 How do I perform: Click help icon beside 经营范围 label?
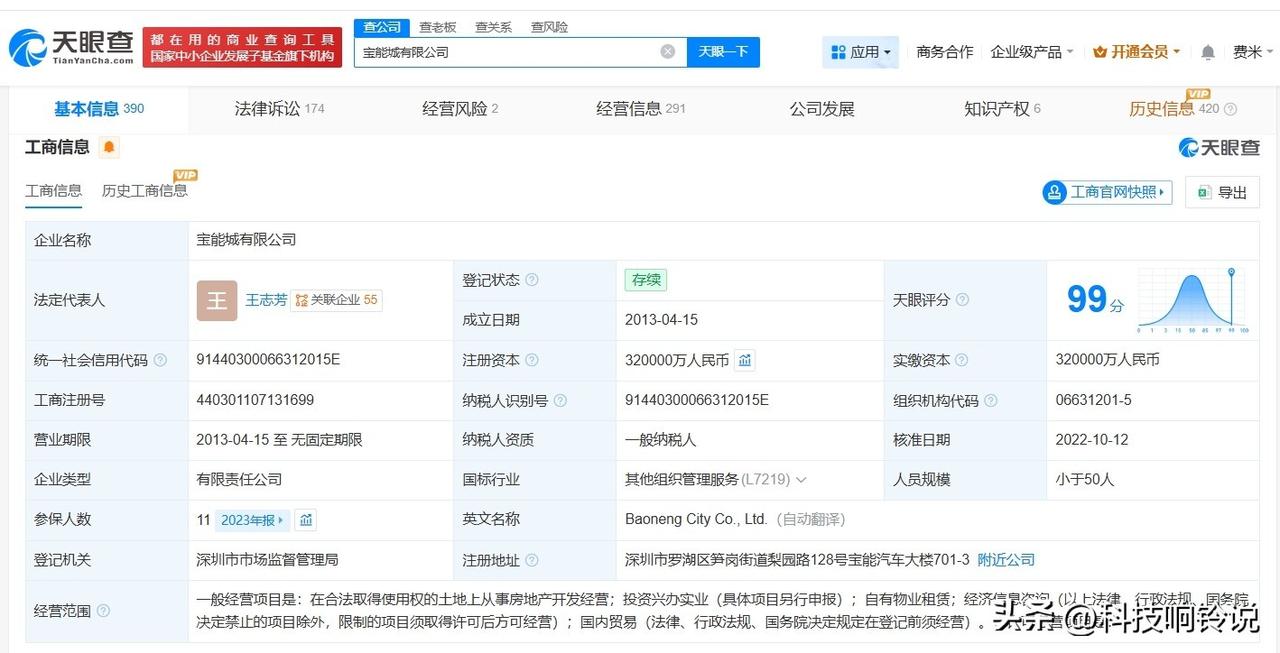tap(103, 611)
